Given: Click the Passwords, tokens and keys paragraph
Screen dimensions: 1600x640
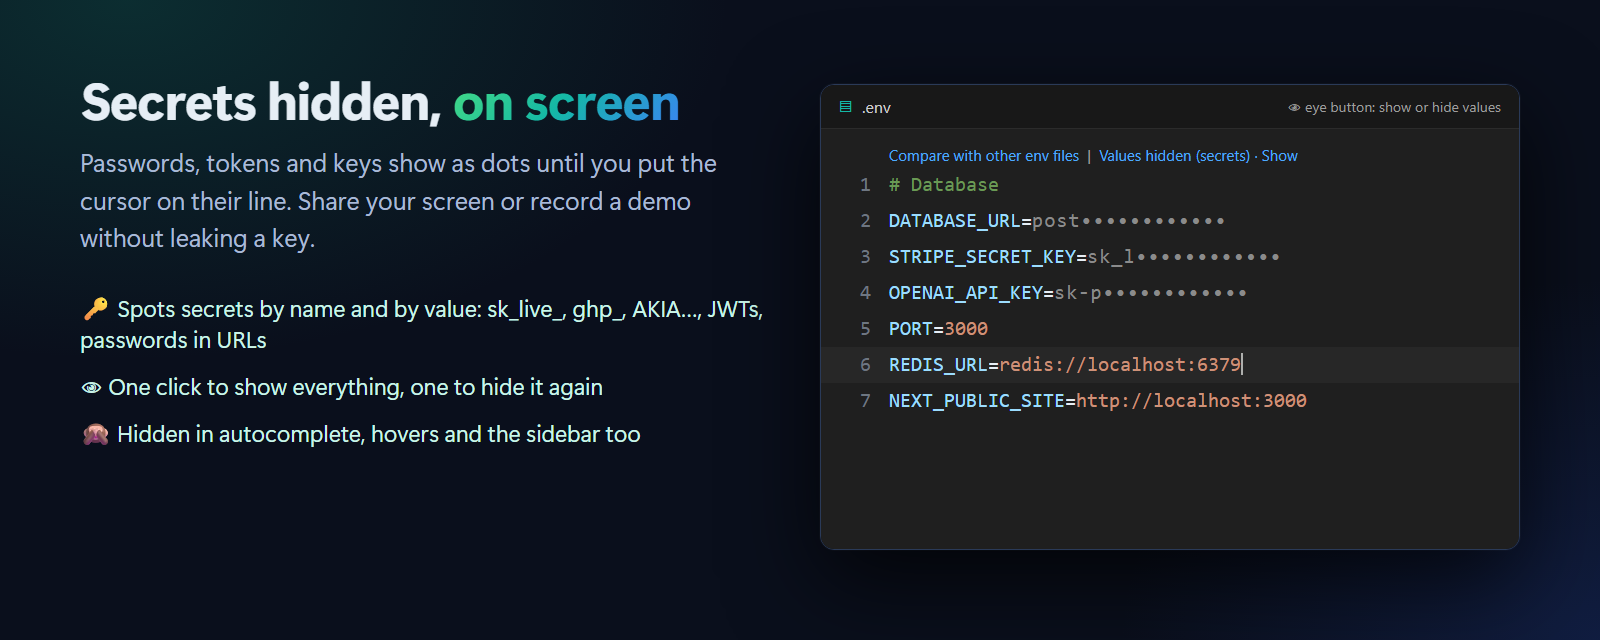Looking at the screenshot, I should coord(398,201).
